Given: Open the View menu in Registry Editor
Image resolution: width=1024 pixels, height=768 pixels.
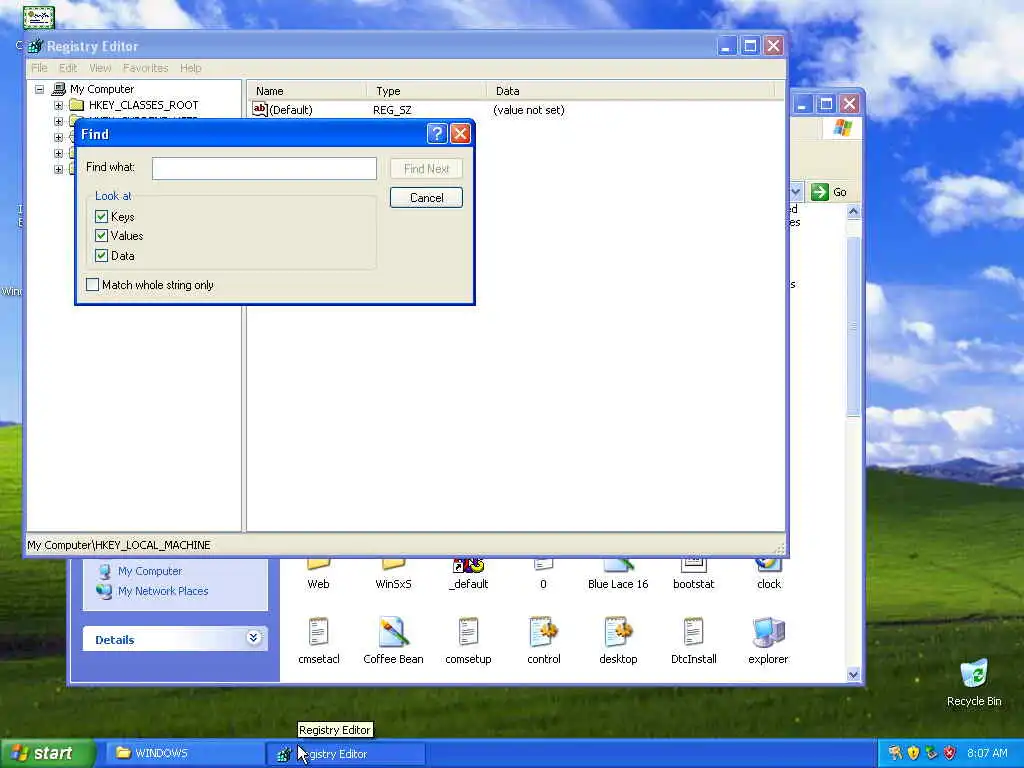Looking at the screenshot, I should click(100, 68).
